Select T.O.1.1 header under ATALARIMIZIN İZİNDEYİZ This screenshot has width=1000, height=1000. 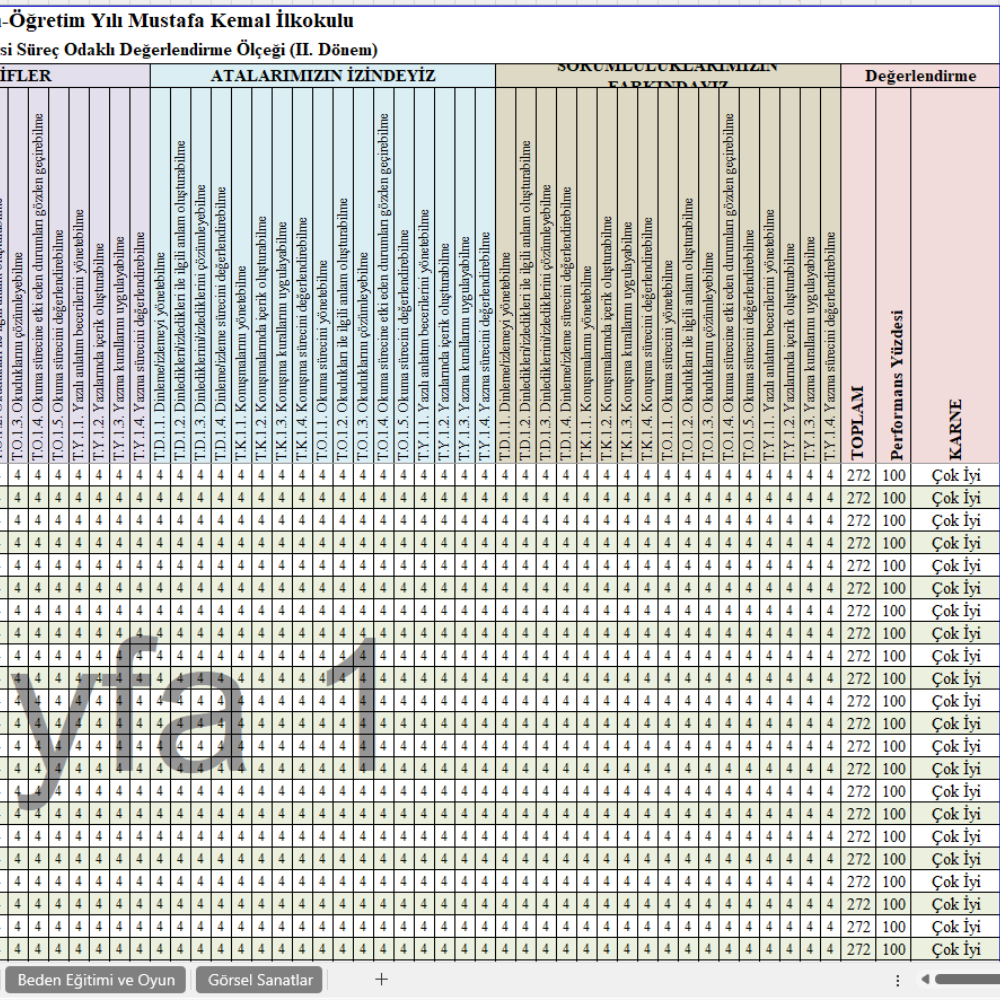pyautogui.click(x=323, y=276)
